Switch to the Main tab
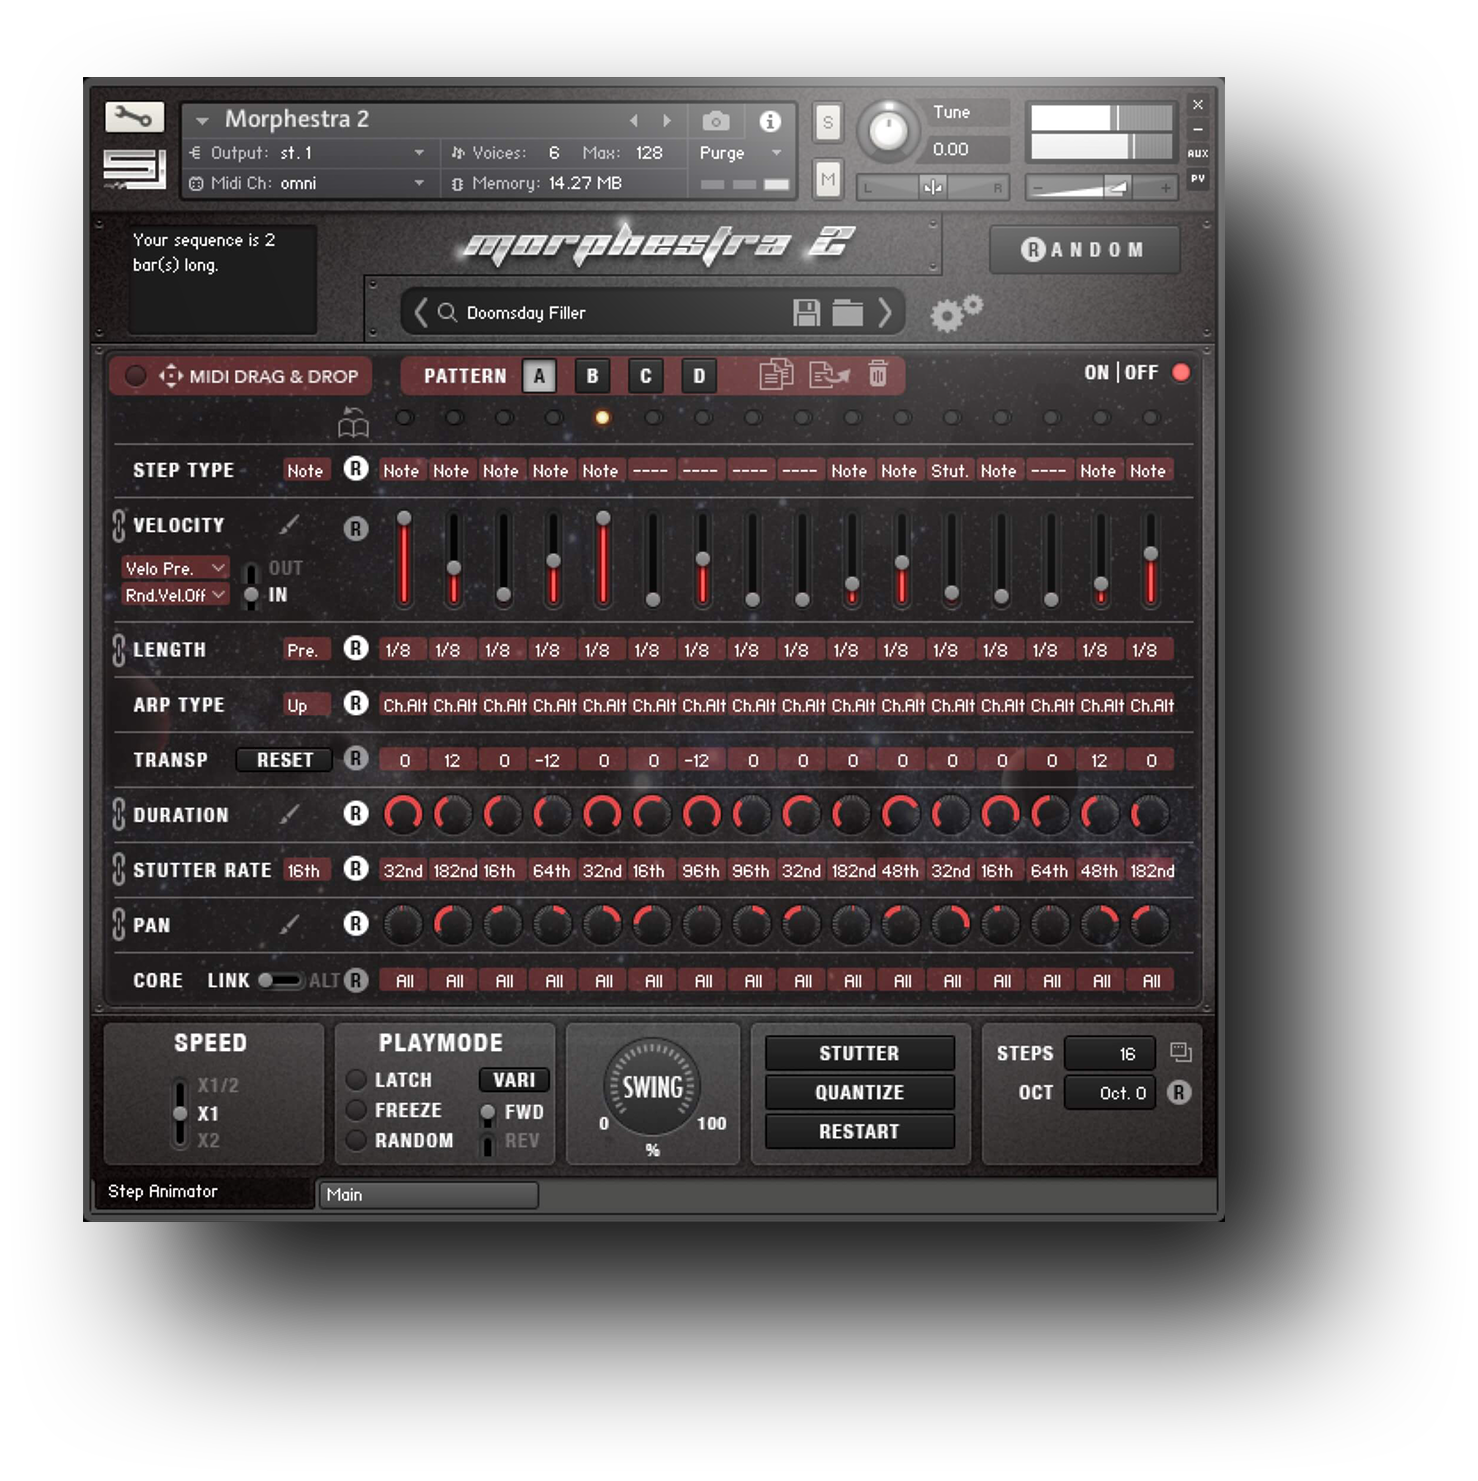 point(429,1194)
